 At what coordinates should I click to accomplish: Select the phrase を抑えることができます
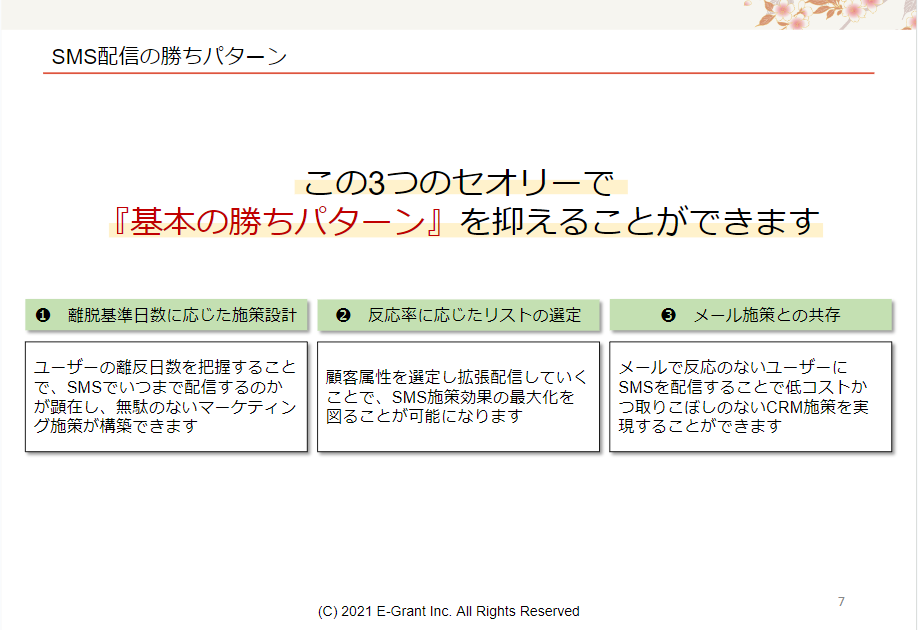(x=640, y=222)
